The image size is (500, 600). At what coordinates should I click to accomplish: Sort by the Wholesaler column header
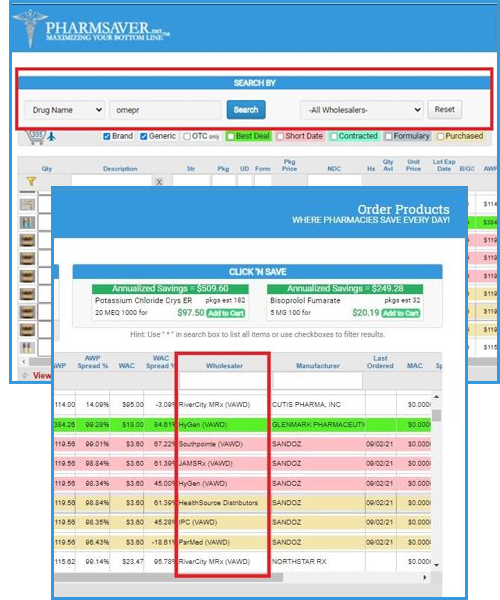tap(224, 366)
